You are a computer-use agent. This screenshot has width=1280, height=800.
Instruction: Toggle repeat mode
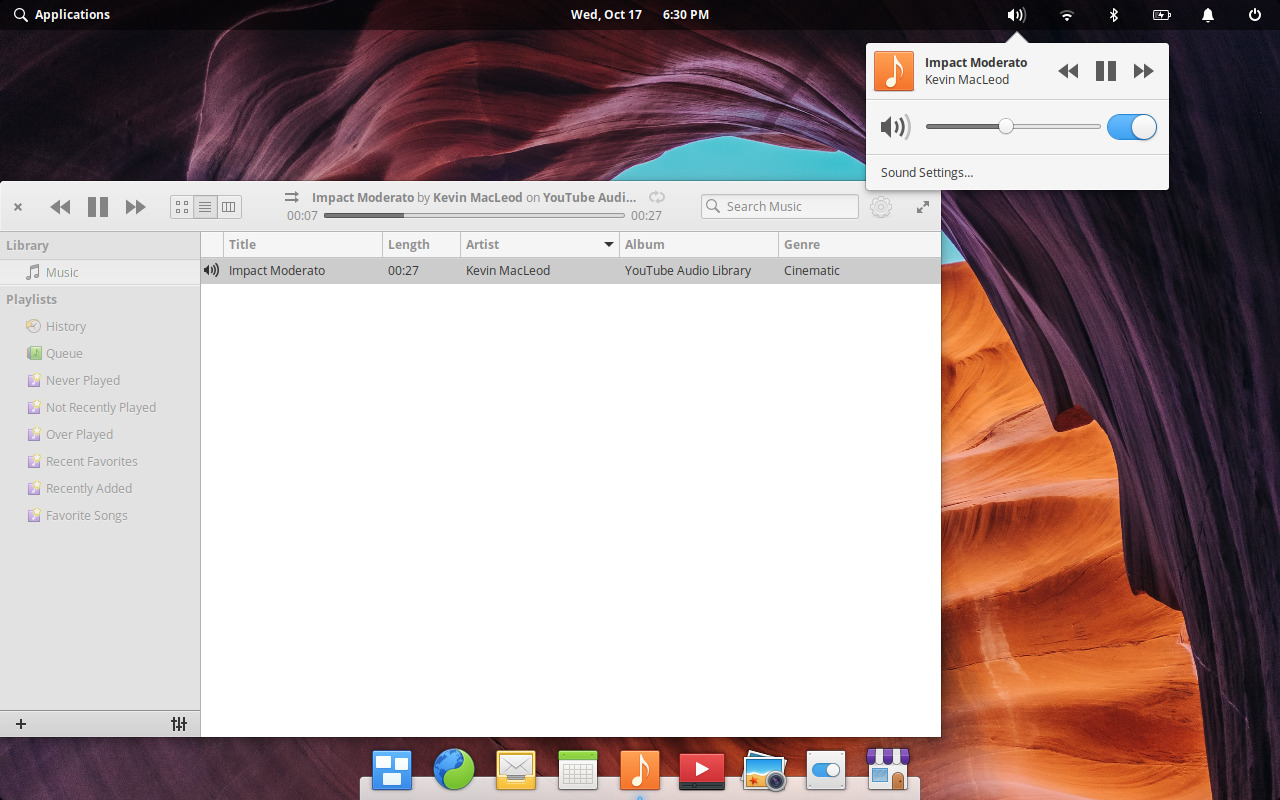(657, 197)
